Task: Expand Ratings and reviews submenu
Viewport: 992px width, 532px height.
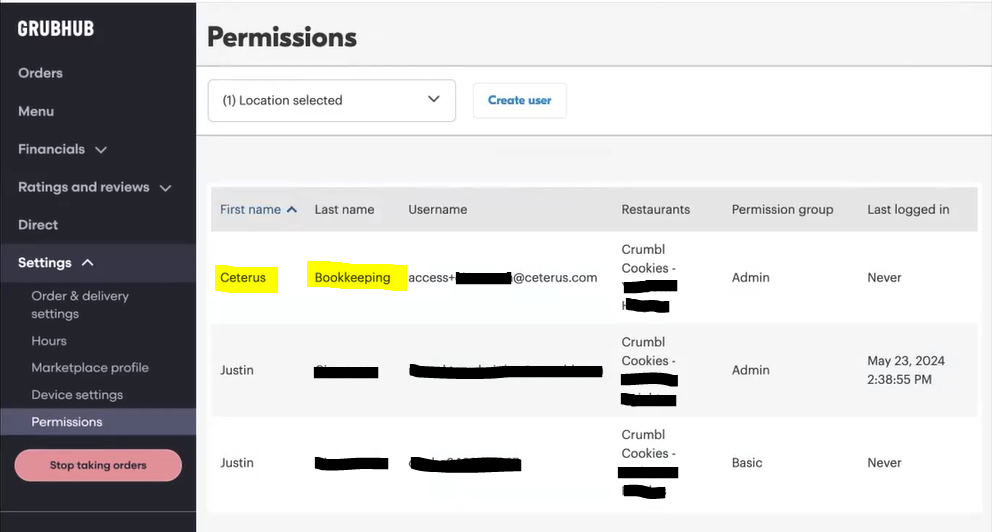Action: (94, 187)
